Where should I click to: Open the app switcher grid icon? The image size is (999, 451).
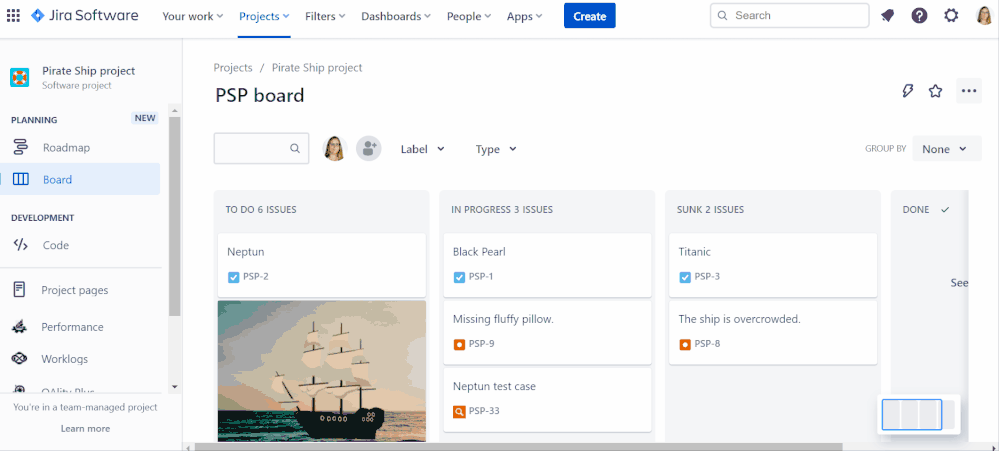13,16
